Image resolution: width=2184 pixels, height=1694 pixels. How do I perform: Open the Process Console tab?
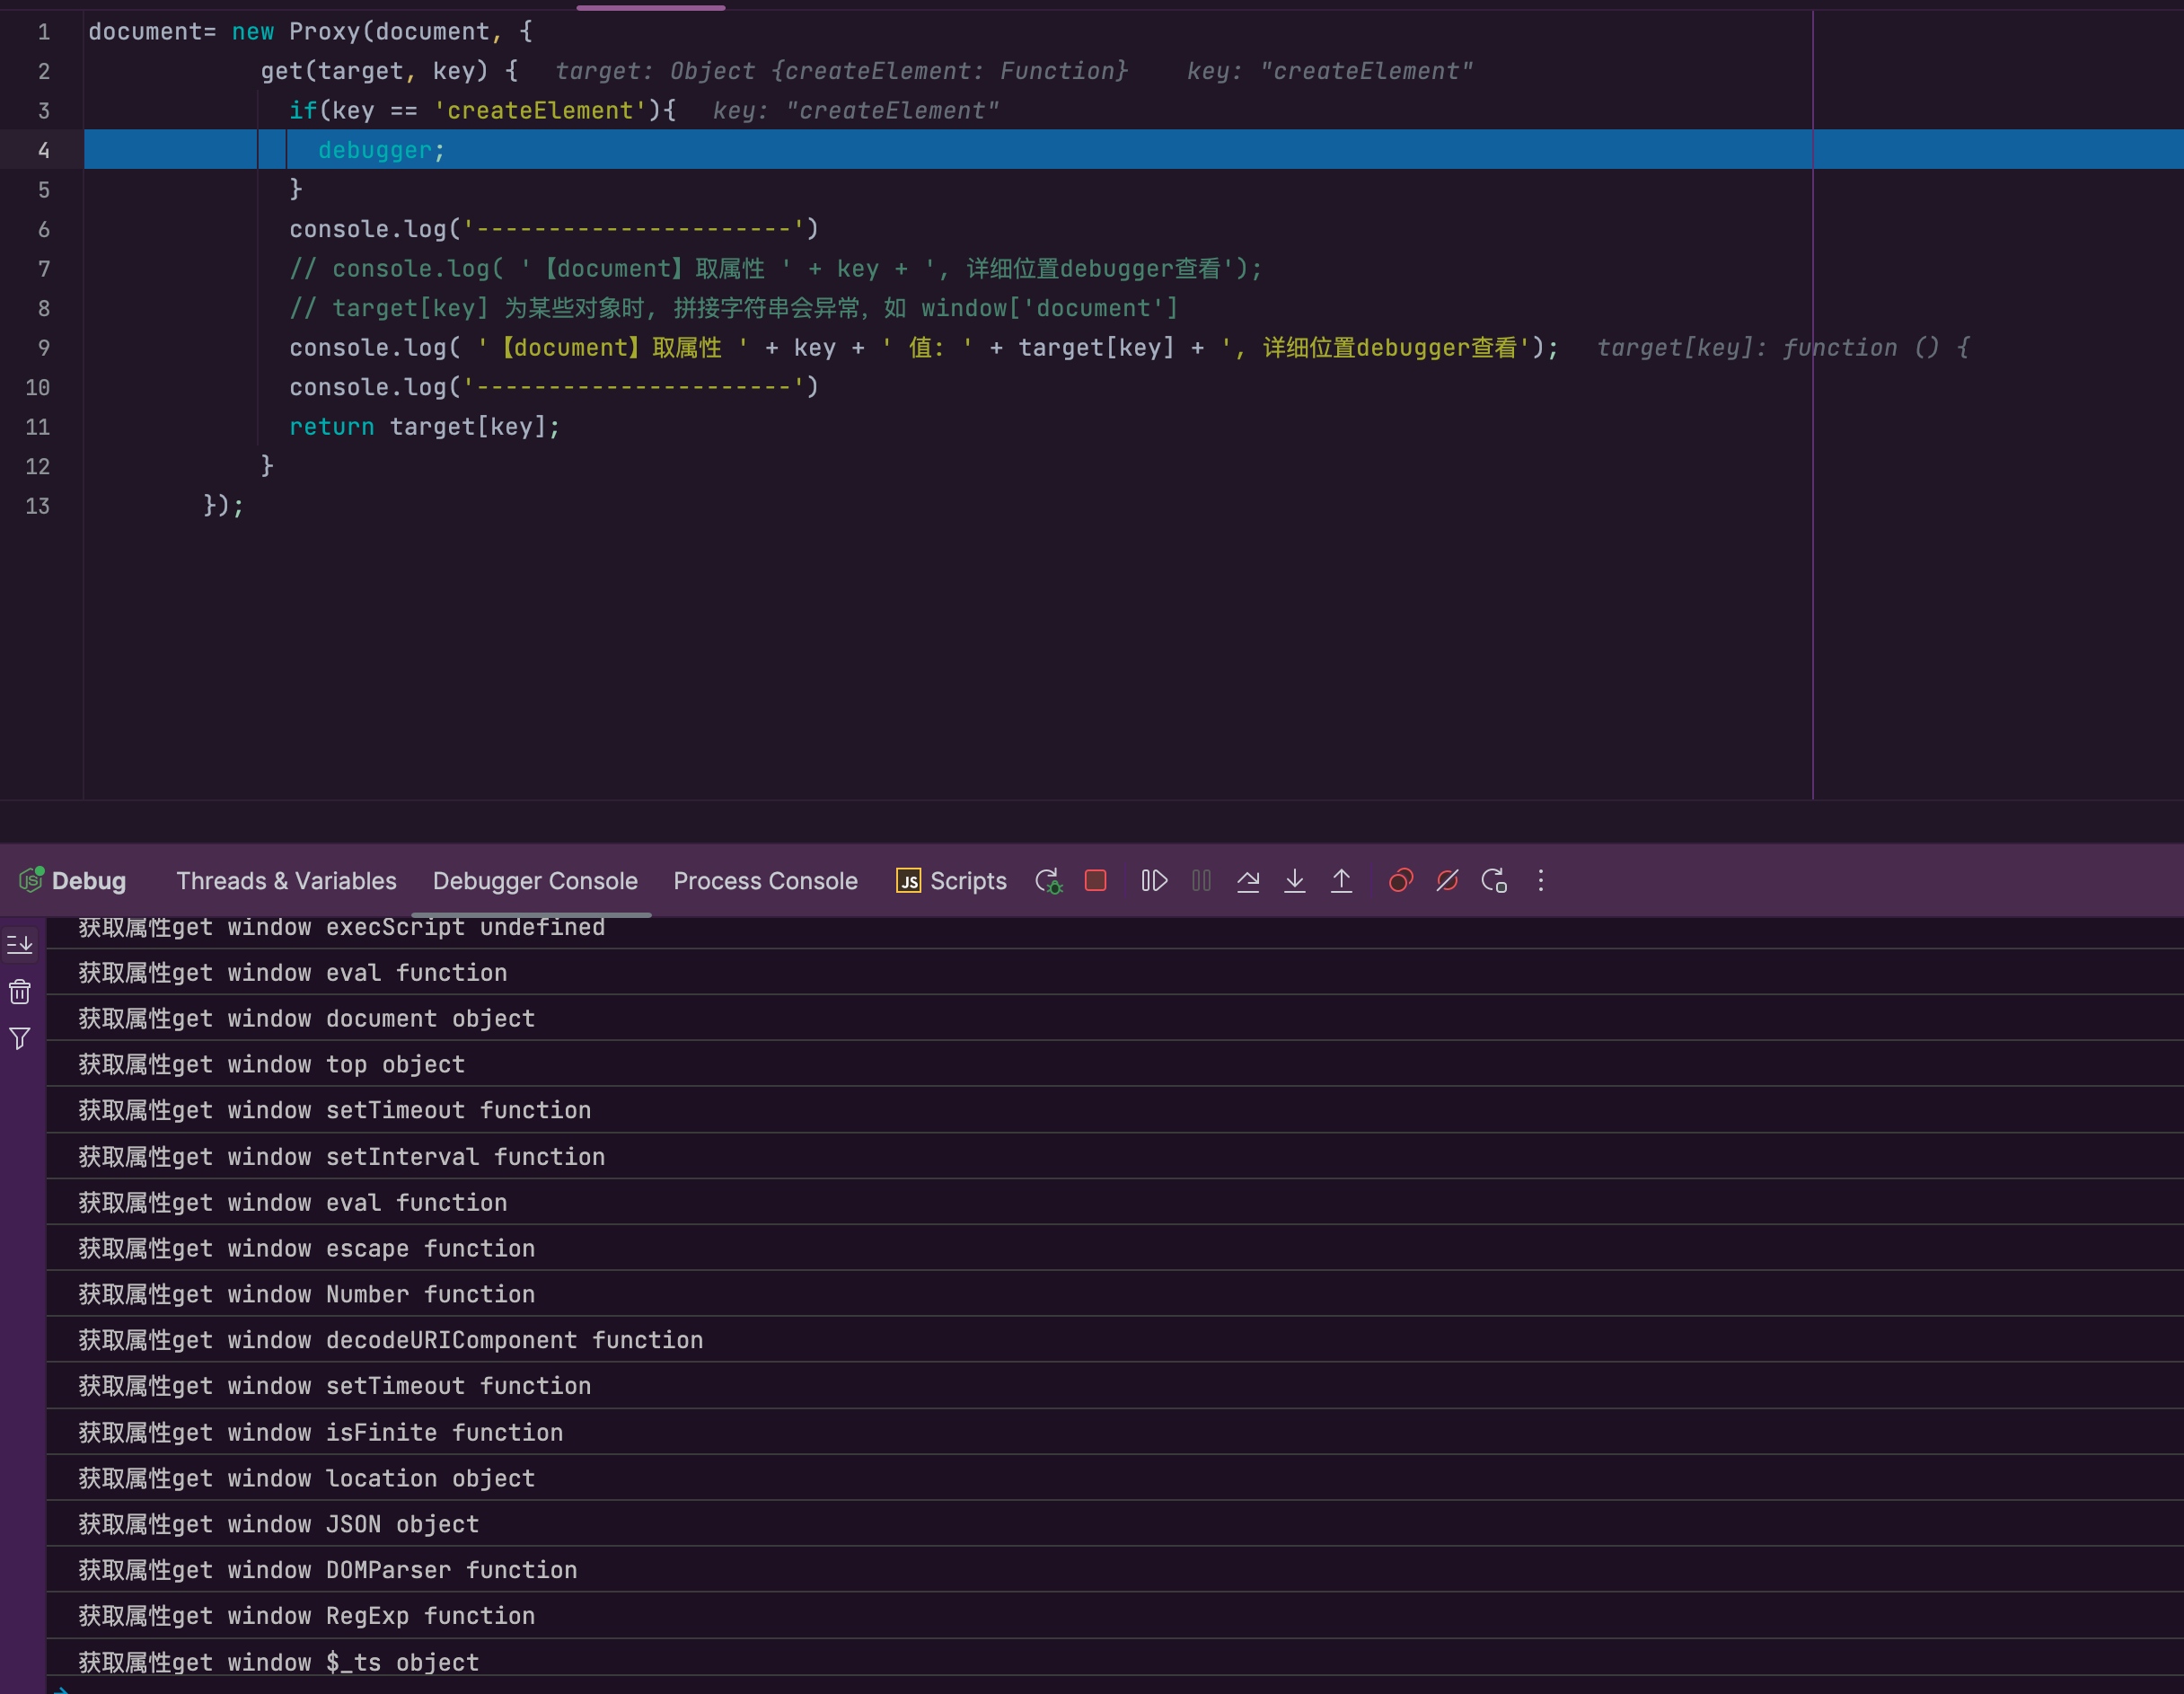(765, 881)
